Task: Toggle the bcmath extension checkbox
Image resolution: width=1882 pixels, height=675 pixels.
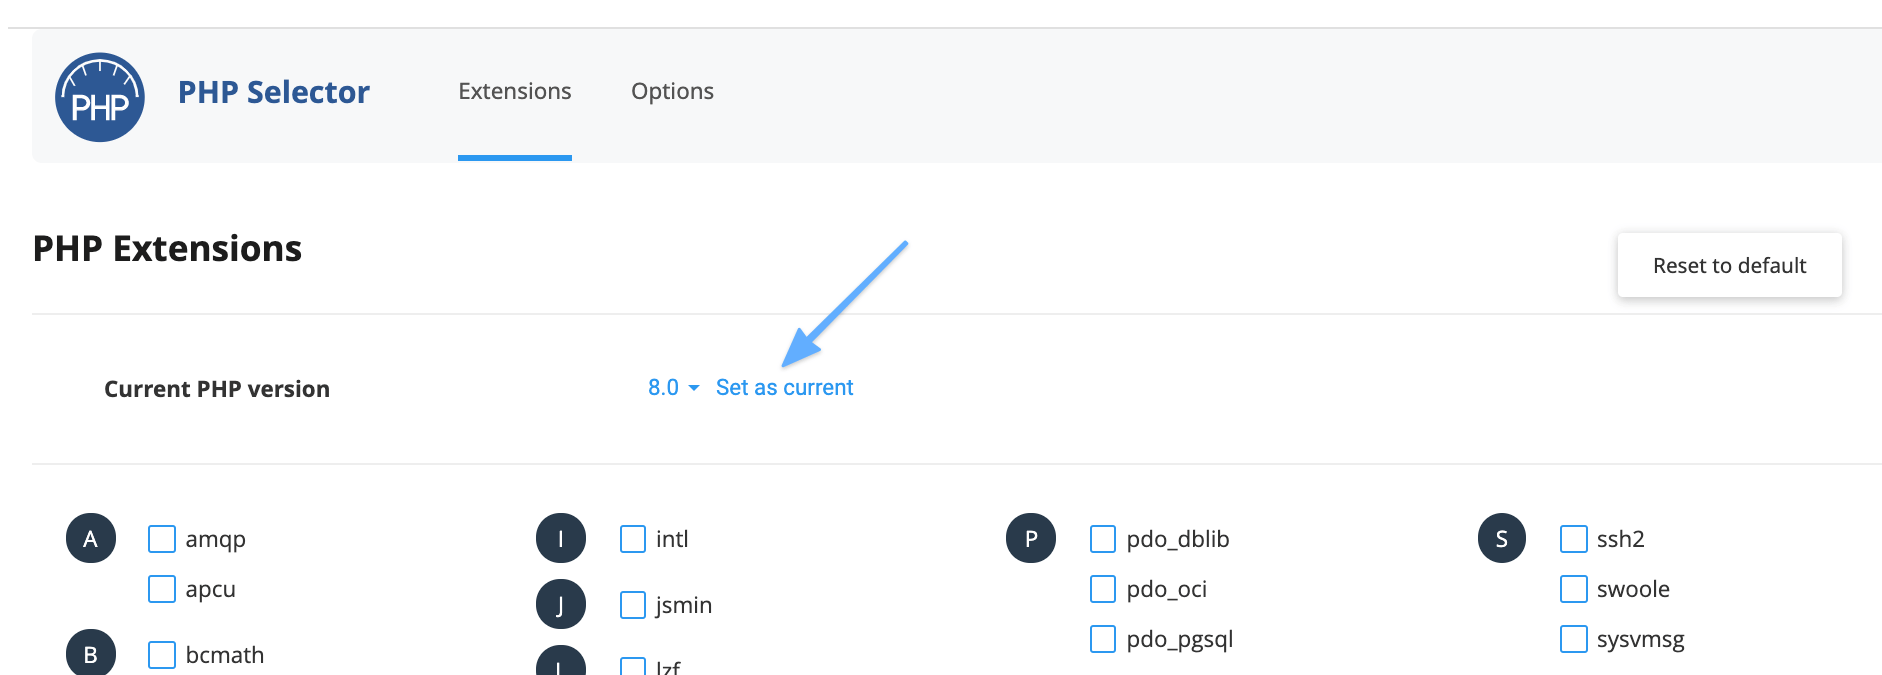Action: coord(162,655)
